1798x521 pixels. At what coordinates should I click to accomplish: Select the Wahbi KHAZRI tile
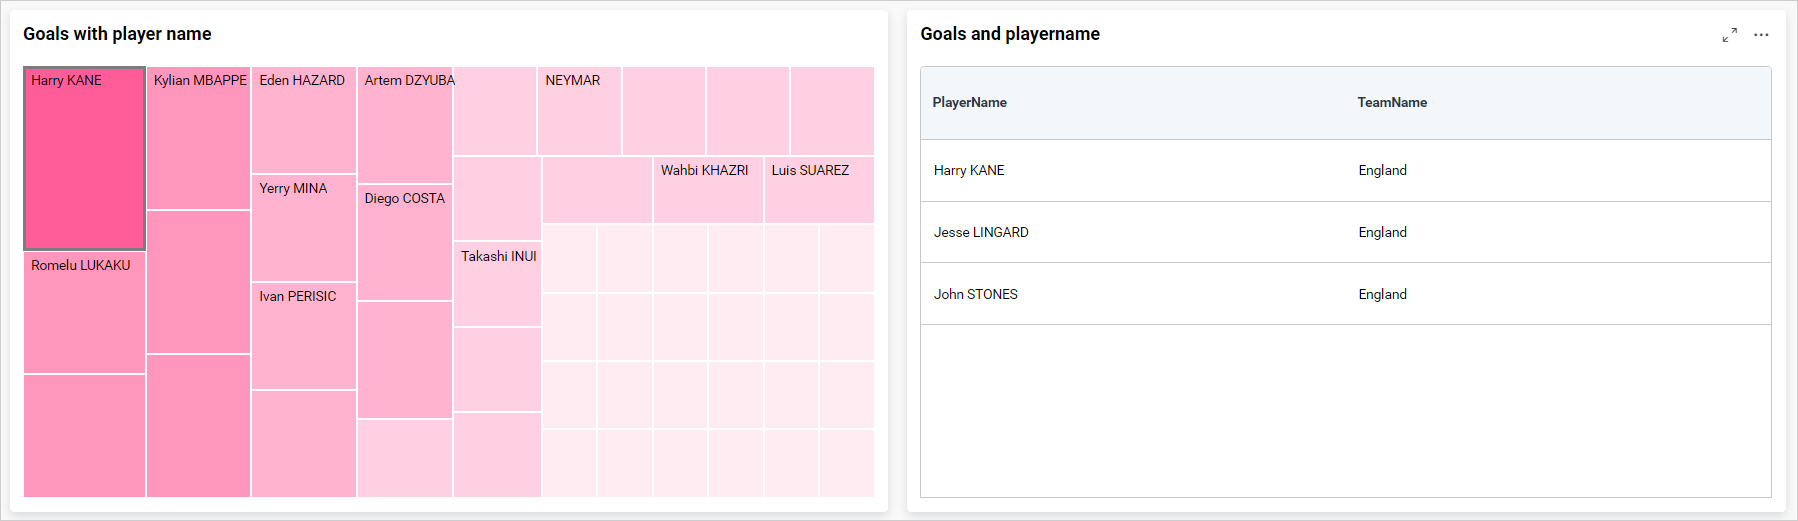[708, 190]
